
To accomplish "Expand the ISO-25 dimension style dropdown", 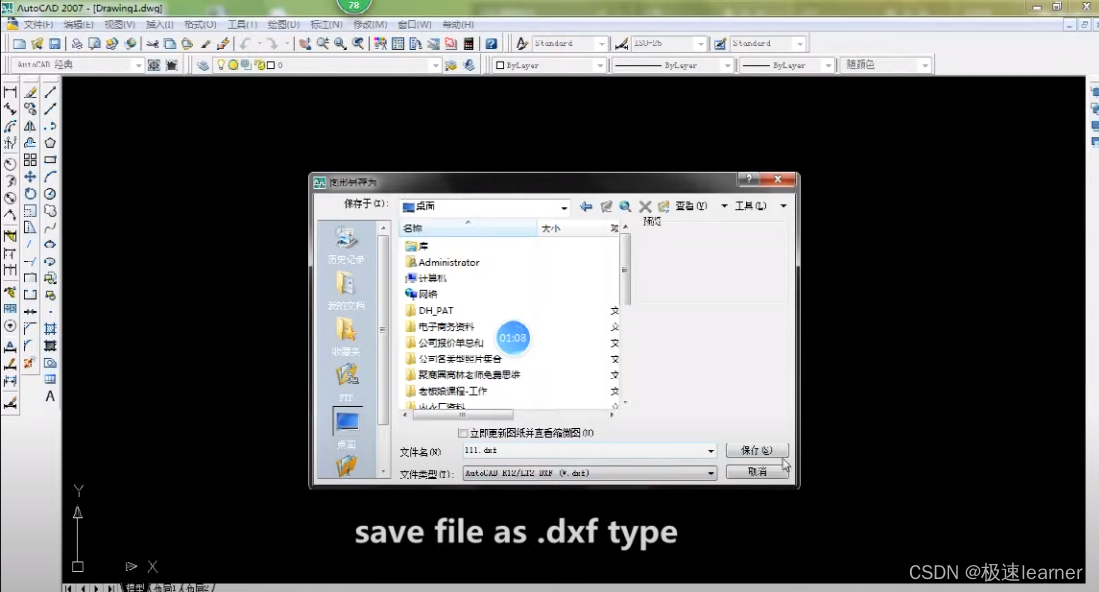I will coord(700,43).
